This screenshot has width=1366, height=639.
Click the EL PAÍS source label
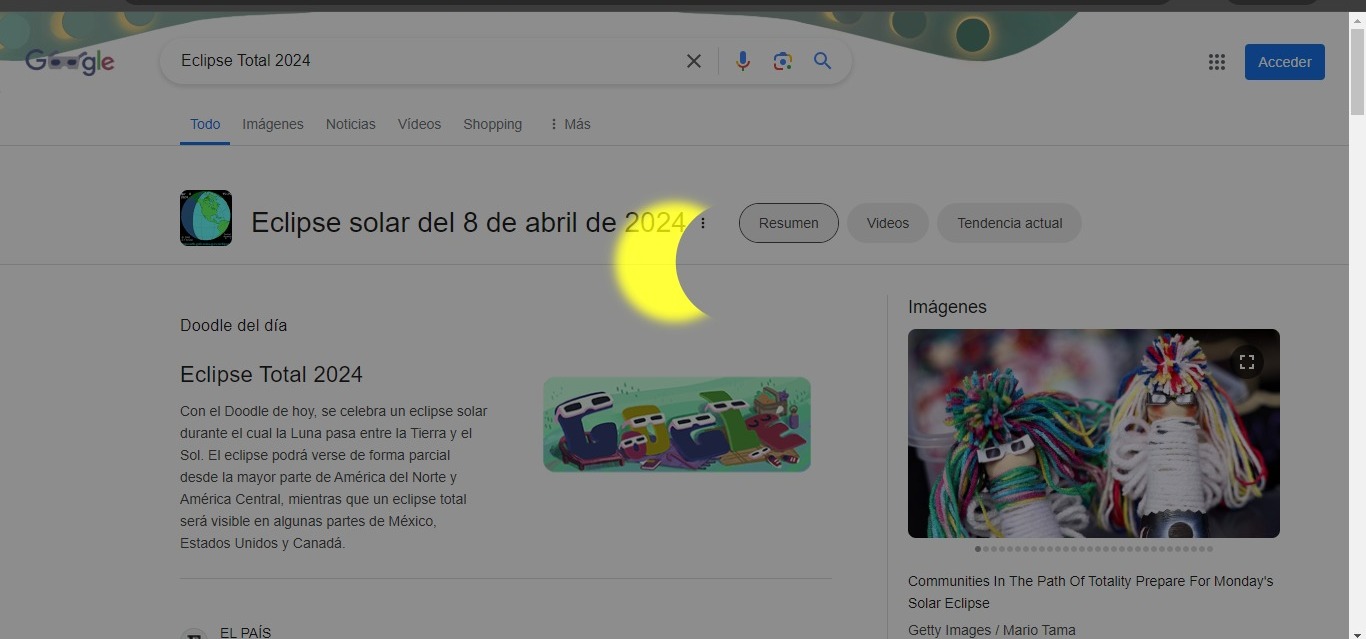coord(245,632)
